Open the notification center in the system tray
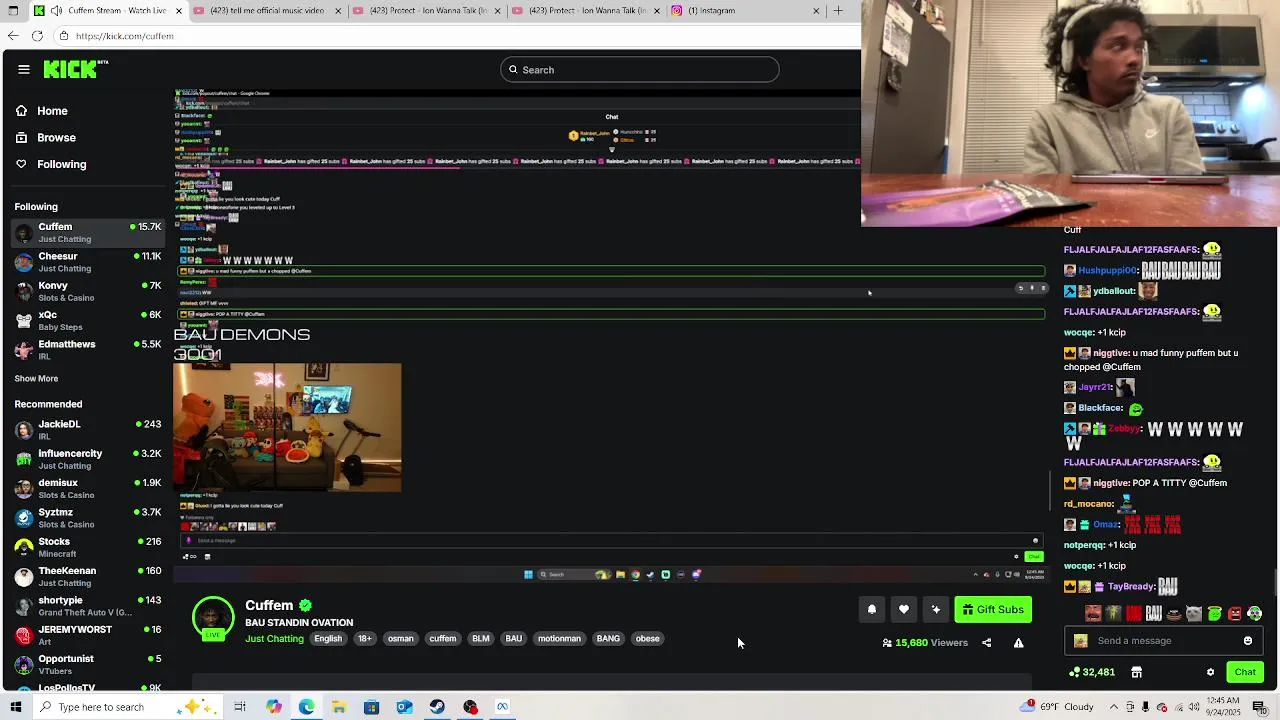 pos(1260,707)
